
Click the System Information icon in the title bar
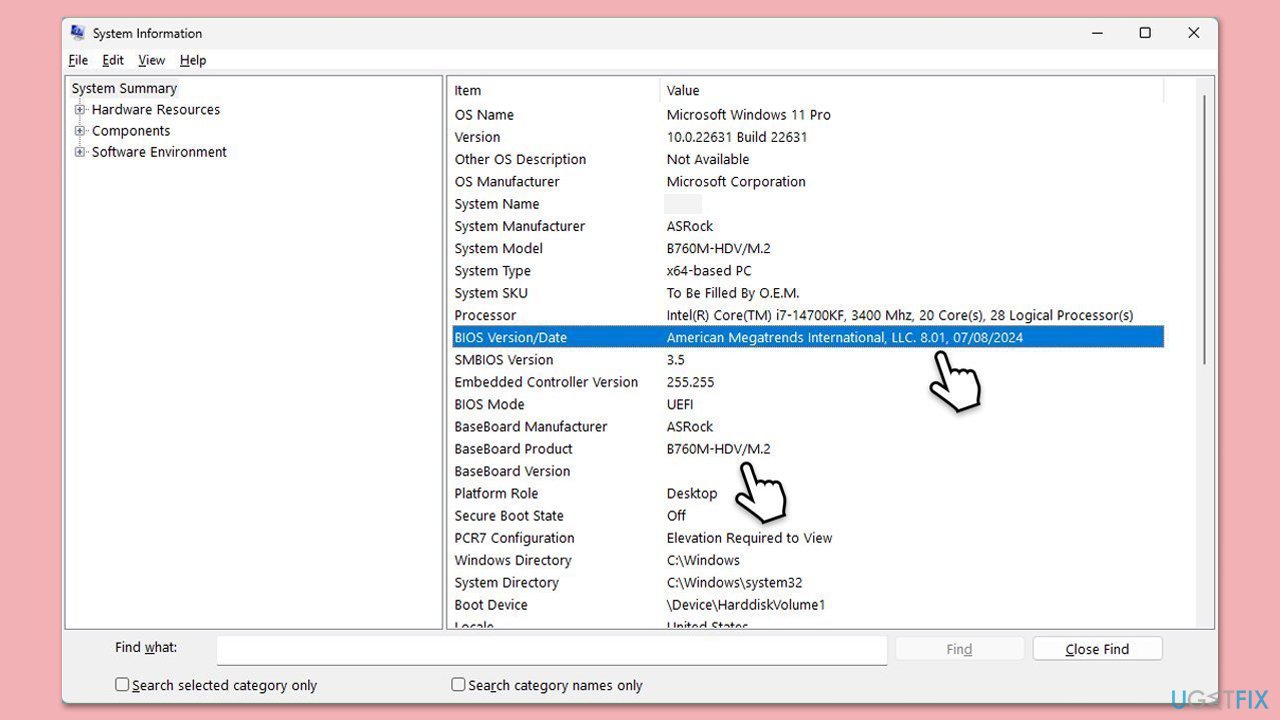pos(76,32)
